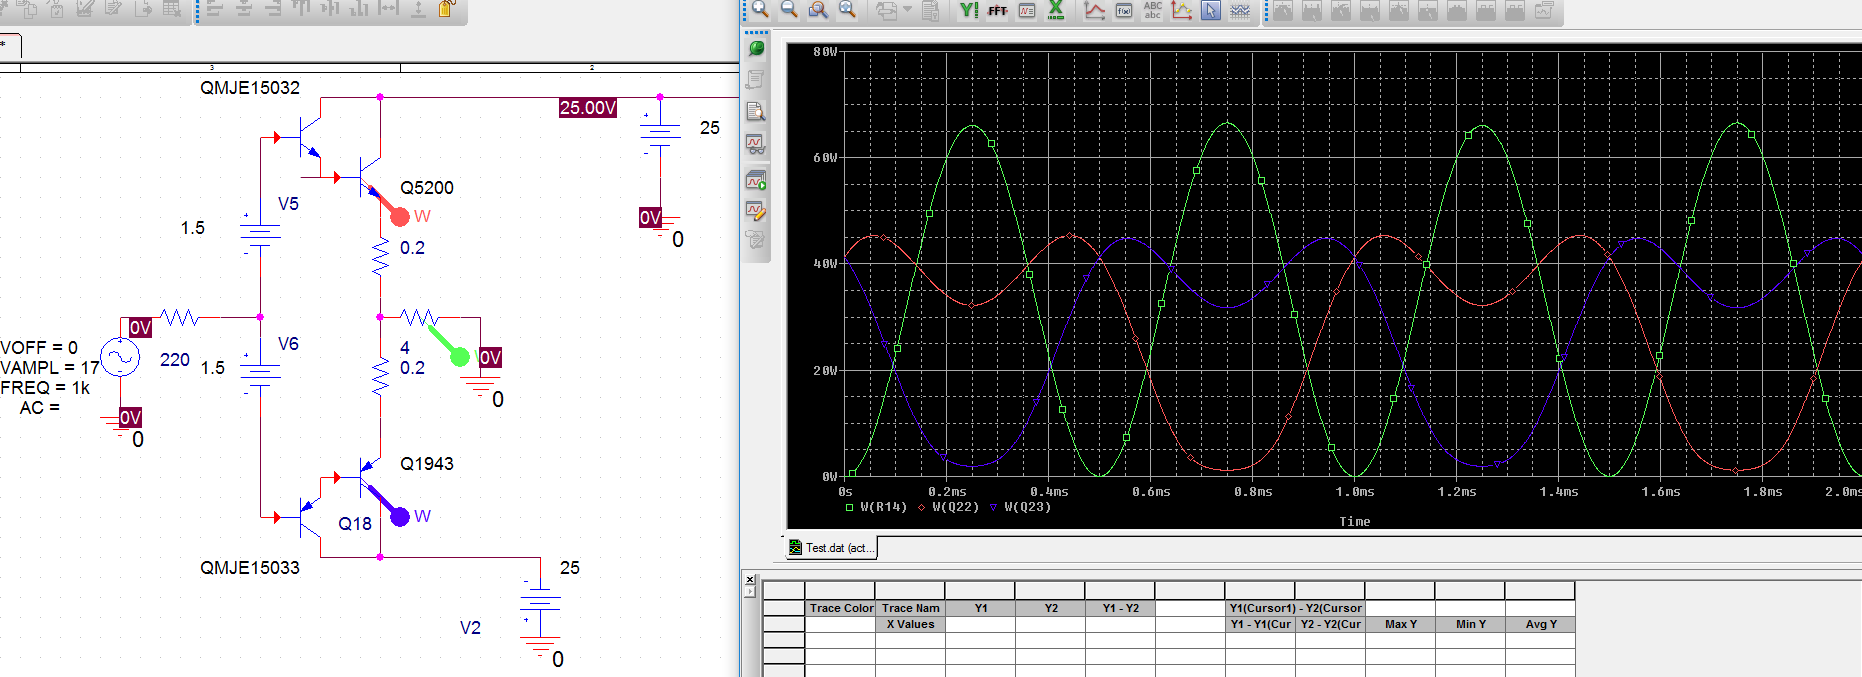Screen dimensions: 1862x677
Task: Open the f(x) Evaluate Measurement icon
Action: click(1124, 10)
